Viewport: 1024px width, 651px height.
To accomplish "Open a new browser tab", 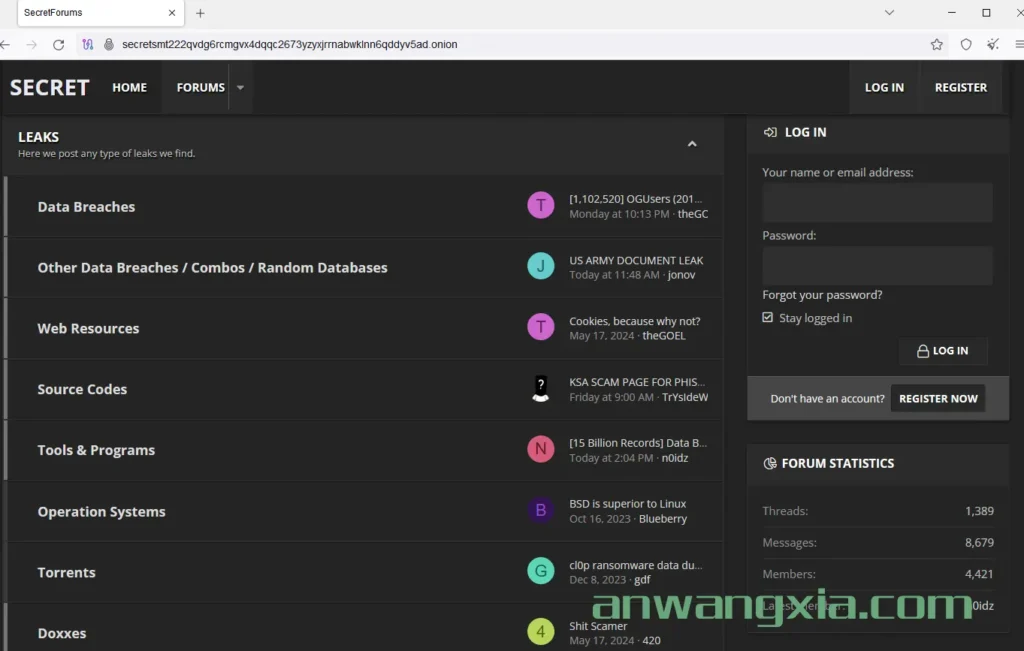I will [x=200, y=13].
